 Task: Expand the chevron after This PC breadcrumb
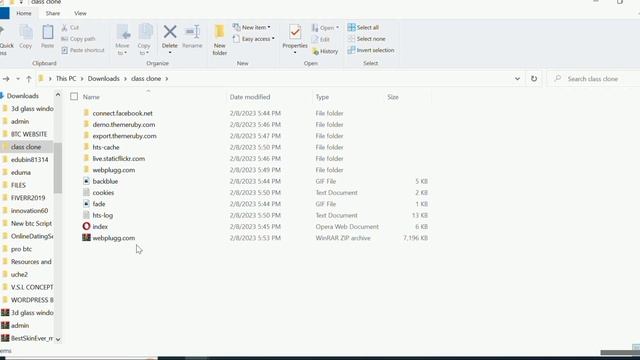pos(82,78)
